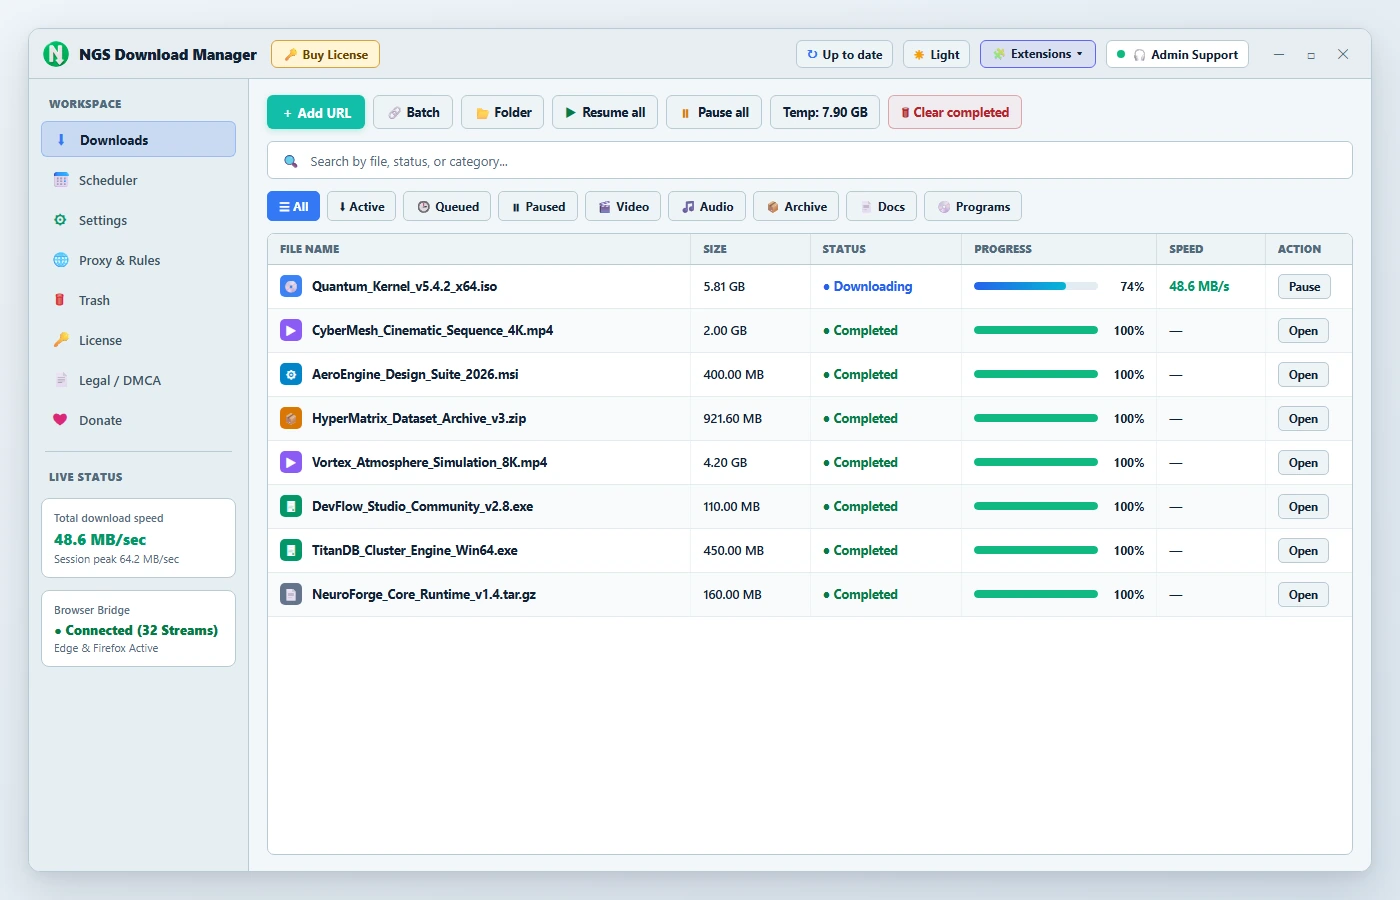
Task: Filter list by Active downloads
Action: point(361,206)
